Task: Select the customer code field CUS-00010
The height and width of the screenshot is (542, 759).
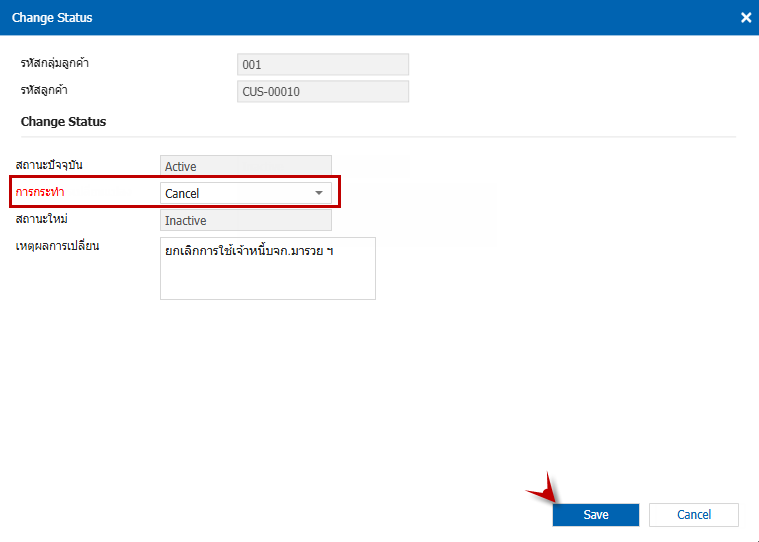Action: (x=324, y=92)
